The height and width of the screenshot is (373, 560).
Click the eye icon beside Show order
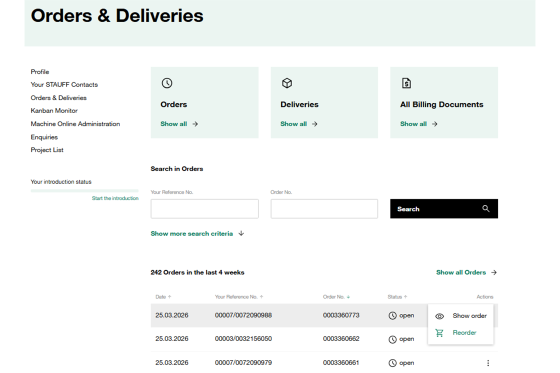440,316
